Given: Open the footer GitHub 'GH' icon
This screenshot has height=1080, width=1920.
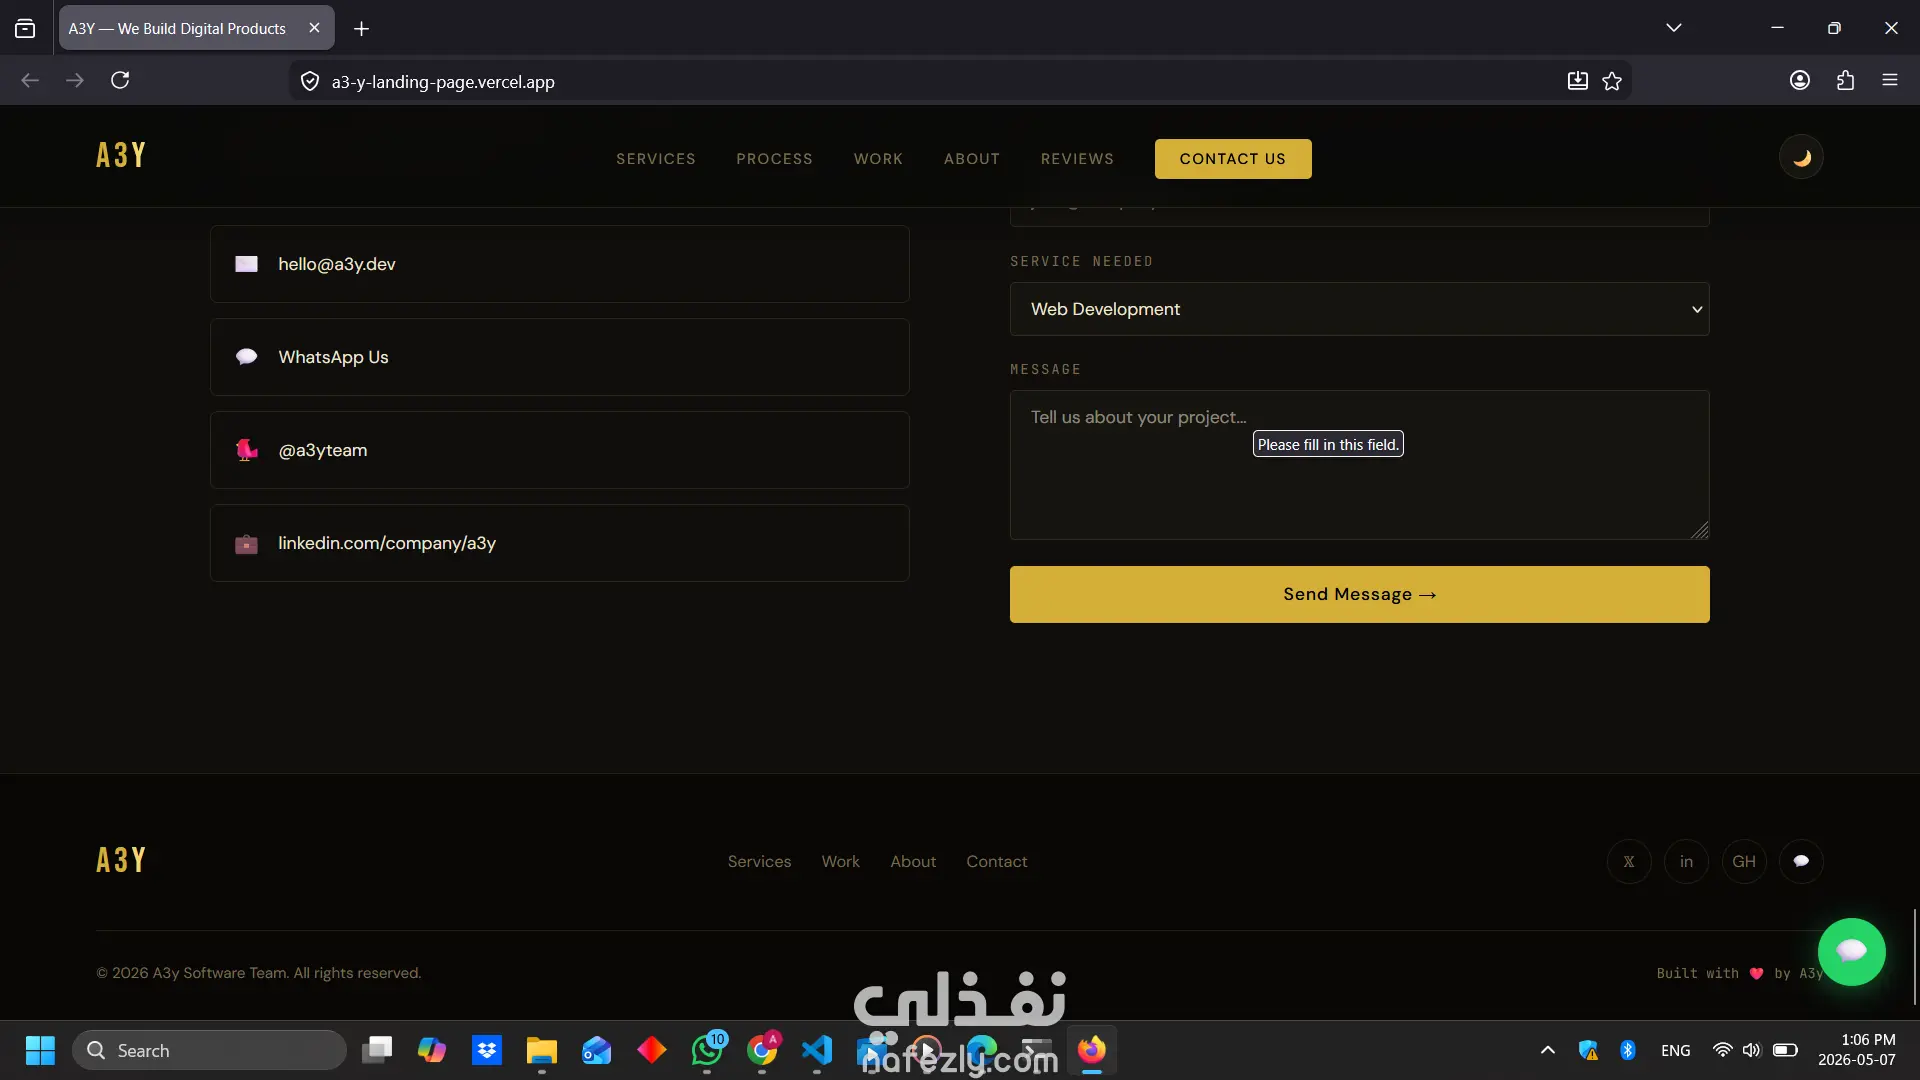Looking at the screenshot, I should 1744,862.
